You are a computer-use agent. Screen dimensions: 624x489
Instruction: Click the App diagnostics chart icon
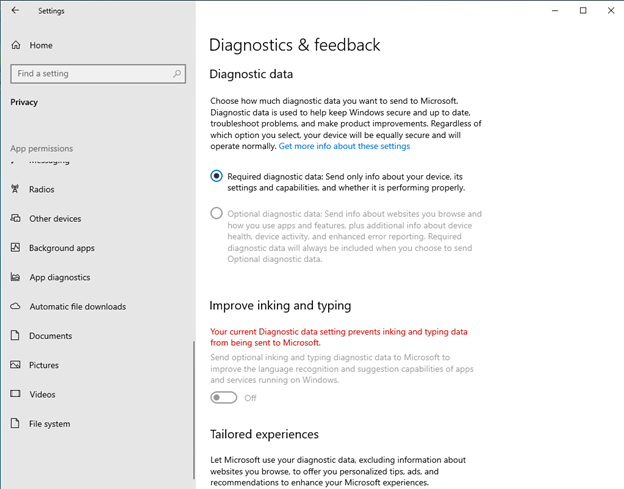point(15,277)
